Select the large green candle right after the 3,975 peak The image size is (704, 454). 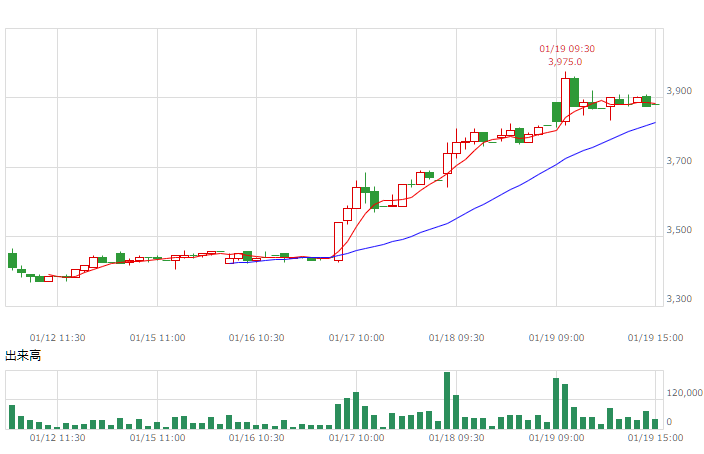tap(574, 93)
